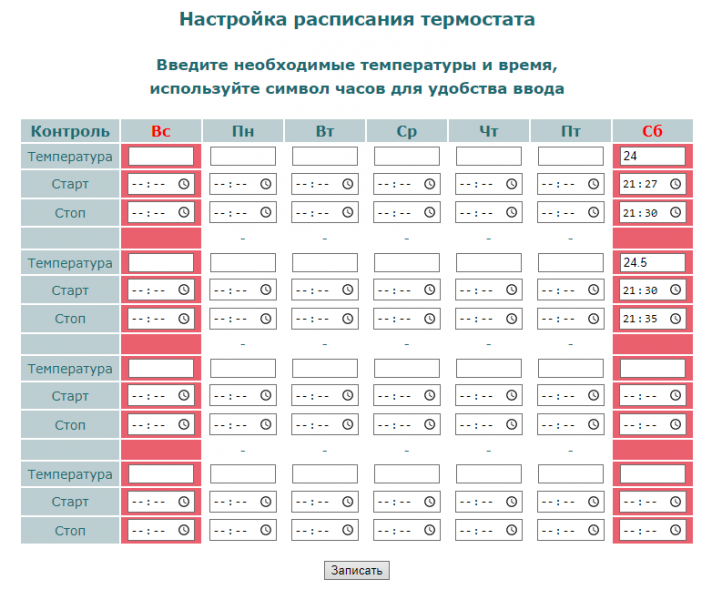Click clock icon in first block Старт, Пн column

[266, 184]
